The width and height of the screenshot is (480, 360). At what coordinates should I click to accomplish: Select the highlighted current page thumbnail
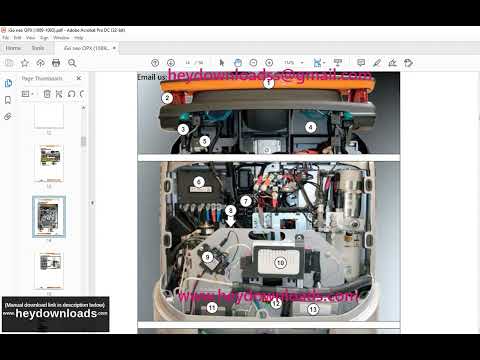[49, 217]
